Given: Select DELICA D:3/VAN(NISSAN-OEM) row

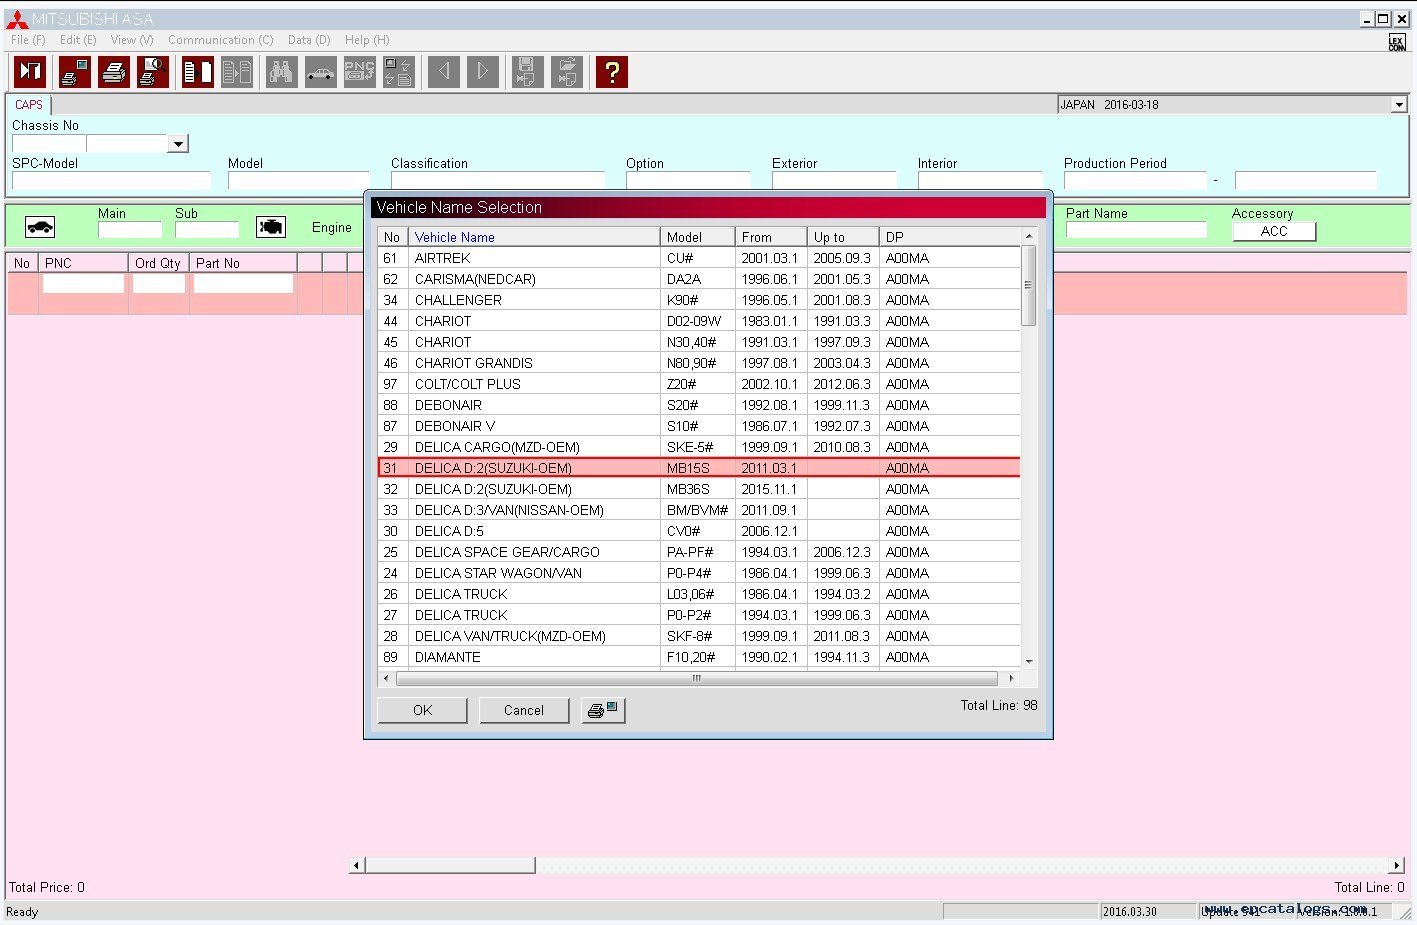Looking at the screenshot, I should [x=699, y=510].
